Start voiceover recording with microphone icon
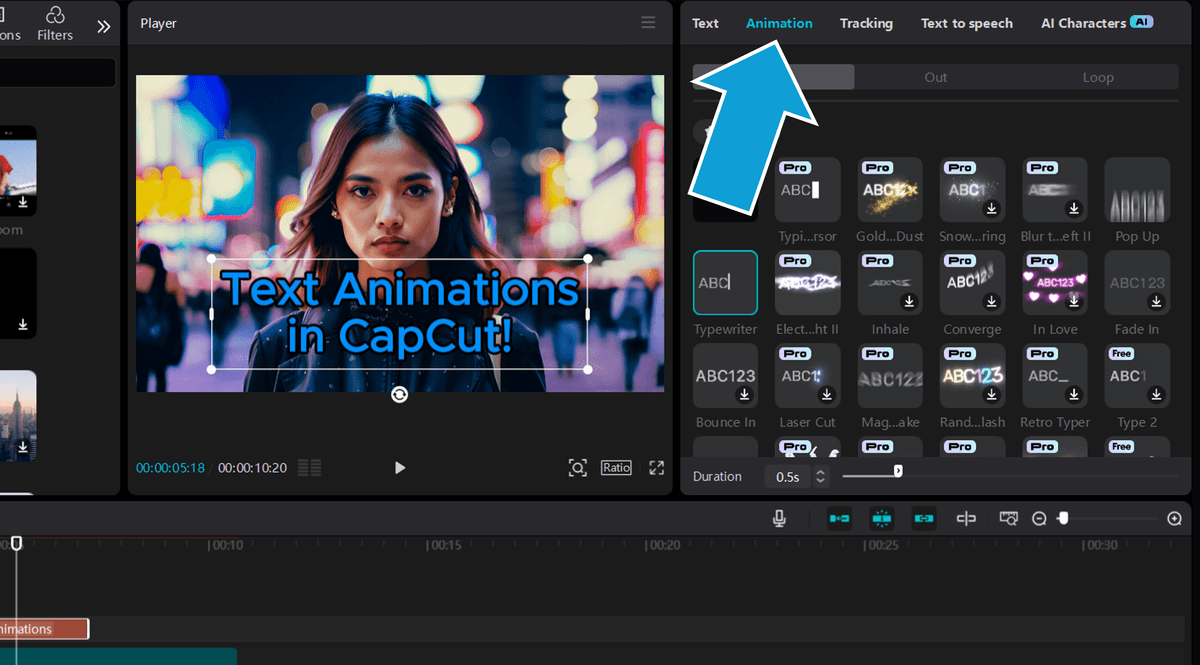The image size is (1200, 665). [x=779, y=518]
